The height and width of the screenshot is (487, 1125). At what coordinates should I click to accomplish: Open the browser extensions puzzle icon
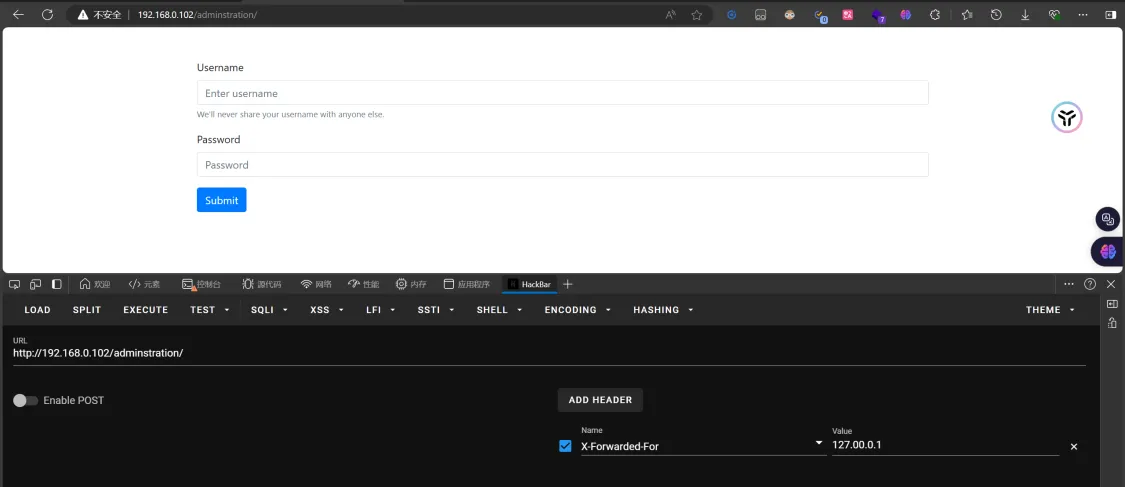935,15
